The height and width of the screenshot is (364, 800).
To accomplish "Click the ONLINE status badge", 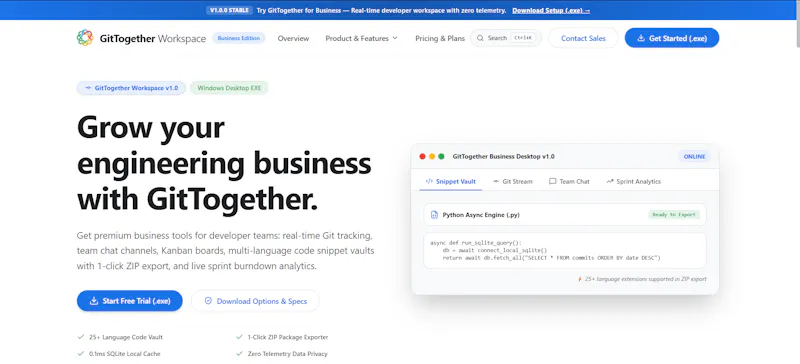I will coord(694,157).
